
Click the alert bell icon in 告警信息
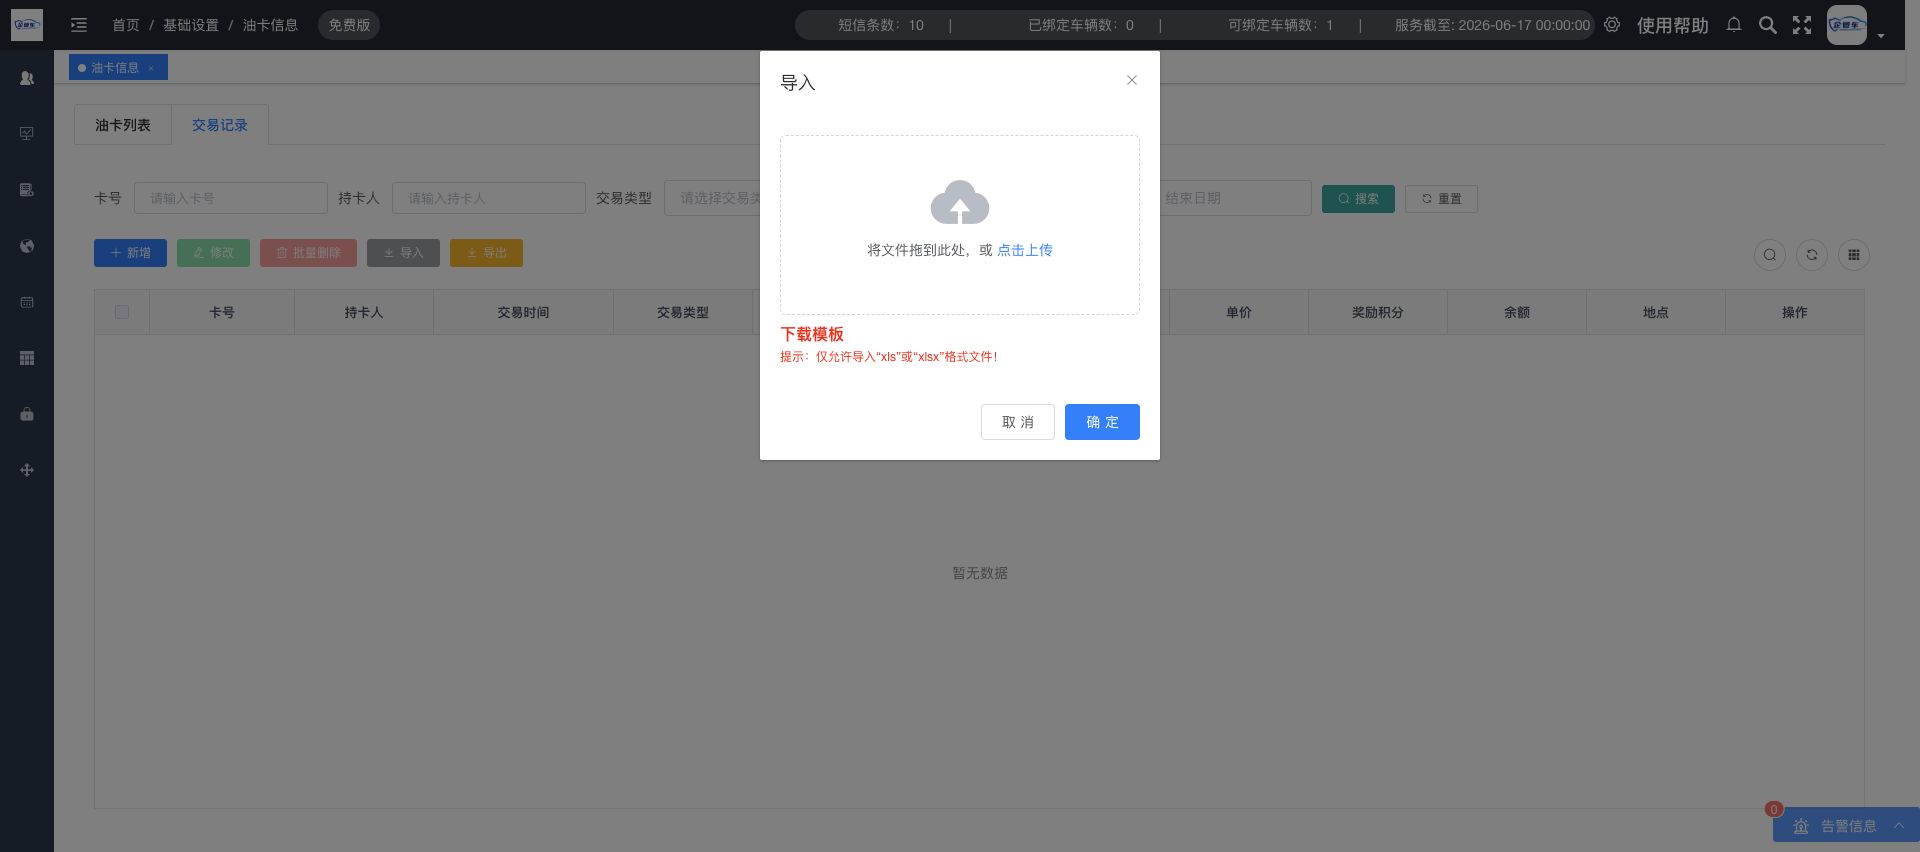pyautogui.click(x=1801, y=826)
